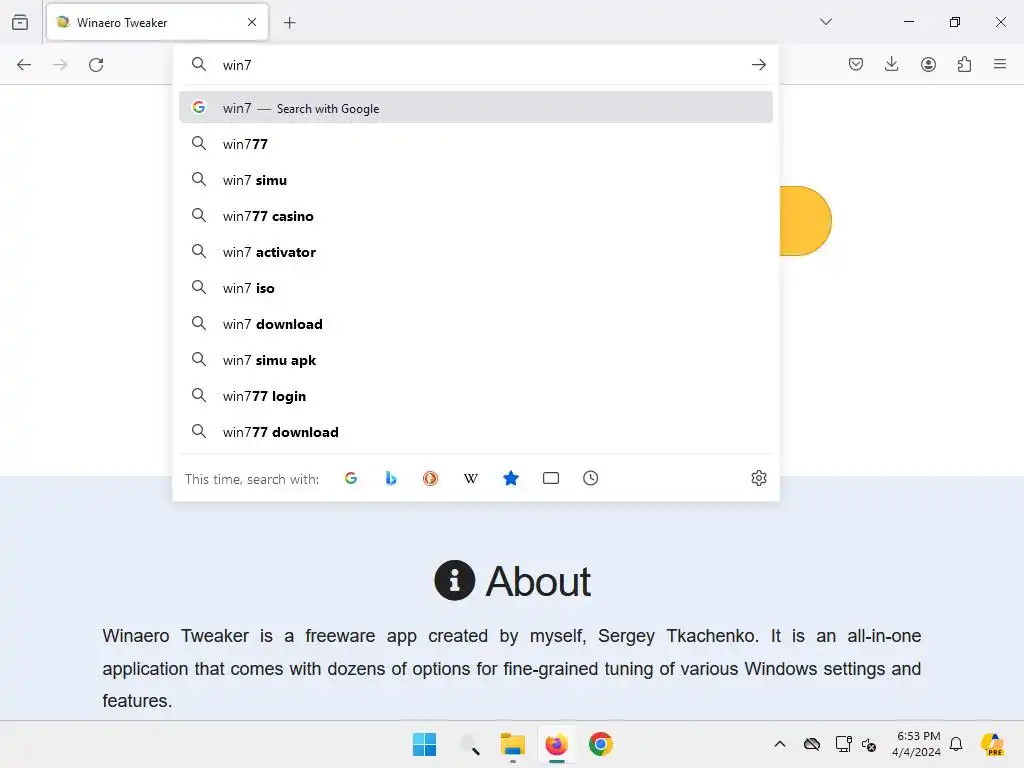
Task: Open the Downloads panel
Action: point(891,64)
